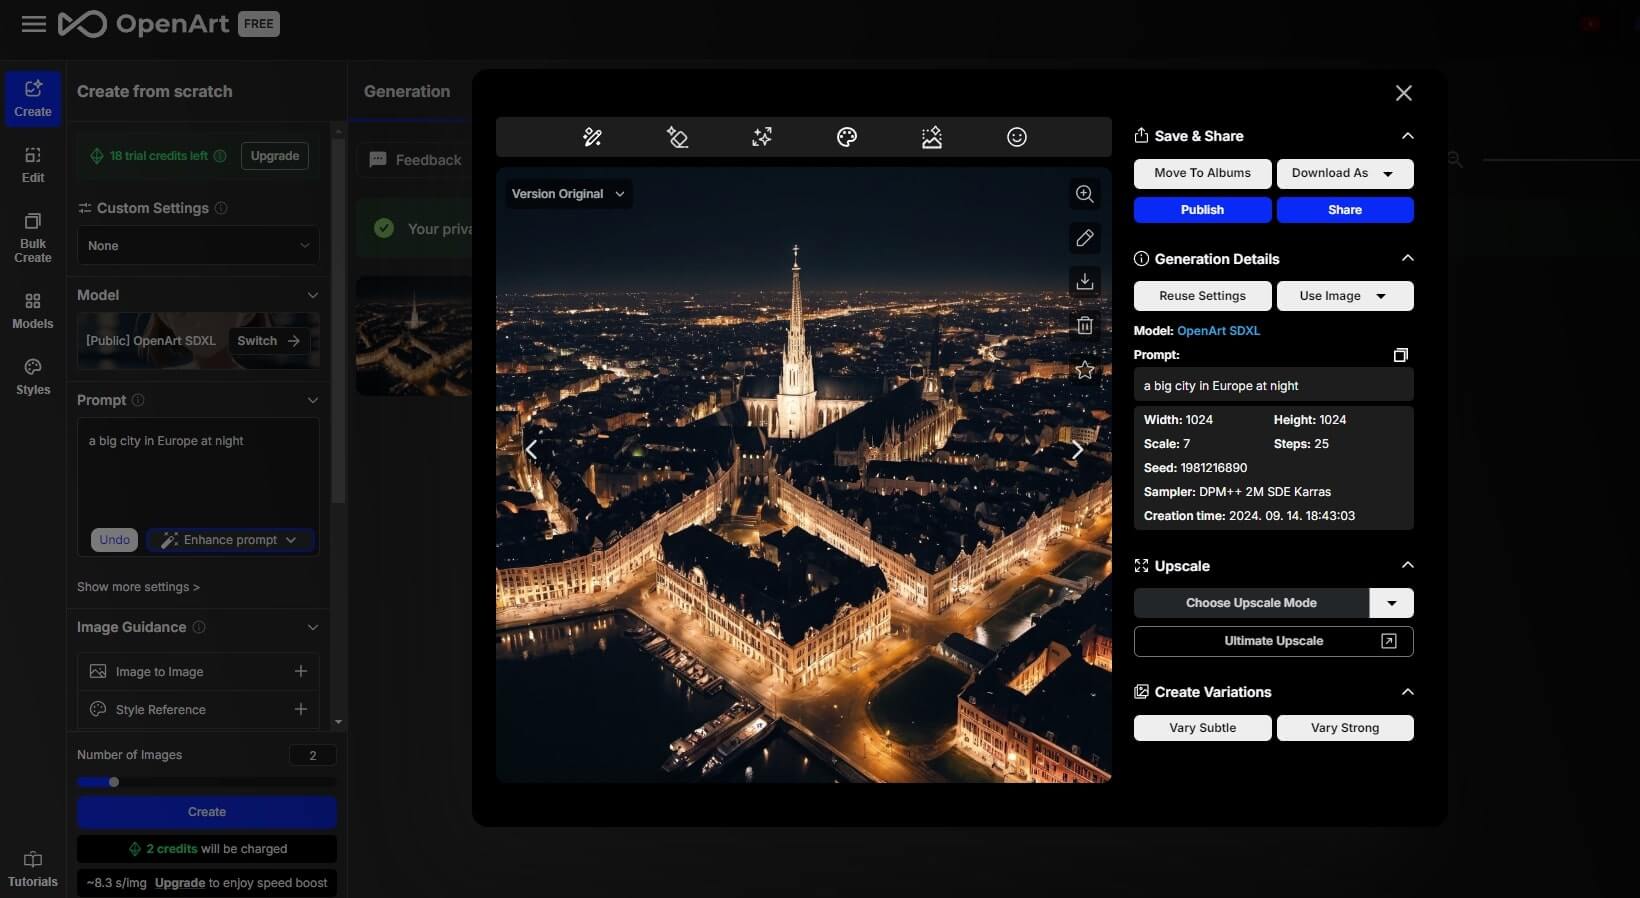Click the trash delete icon beside image
The width and height of the screenshot is (1640, 898).
pos(1084,326)
